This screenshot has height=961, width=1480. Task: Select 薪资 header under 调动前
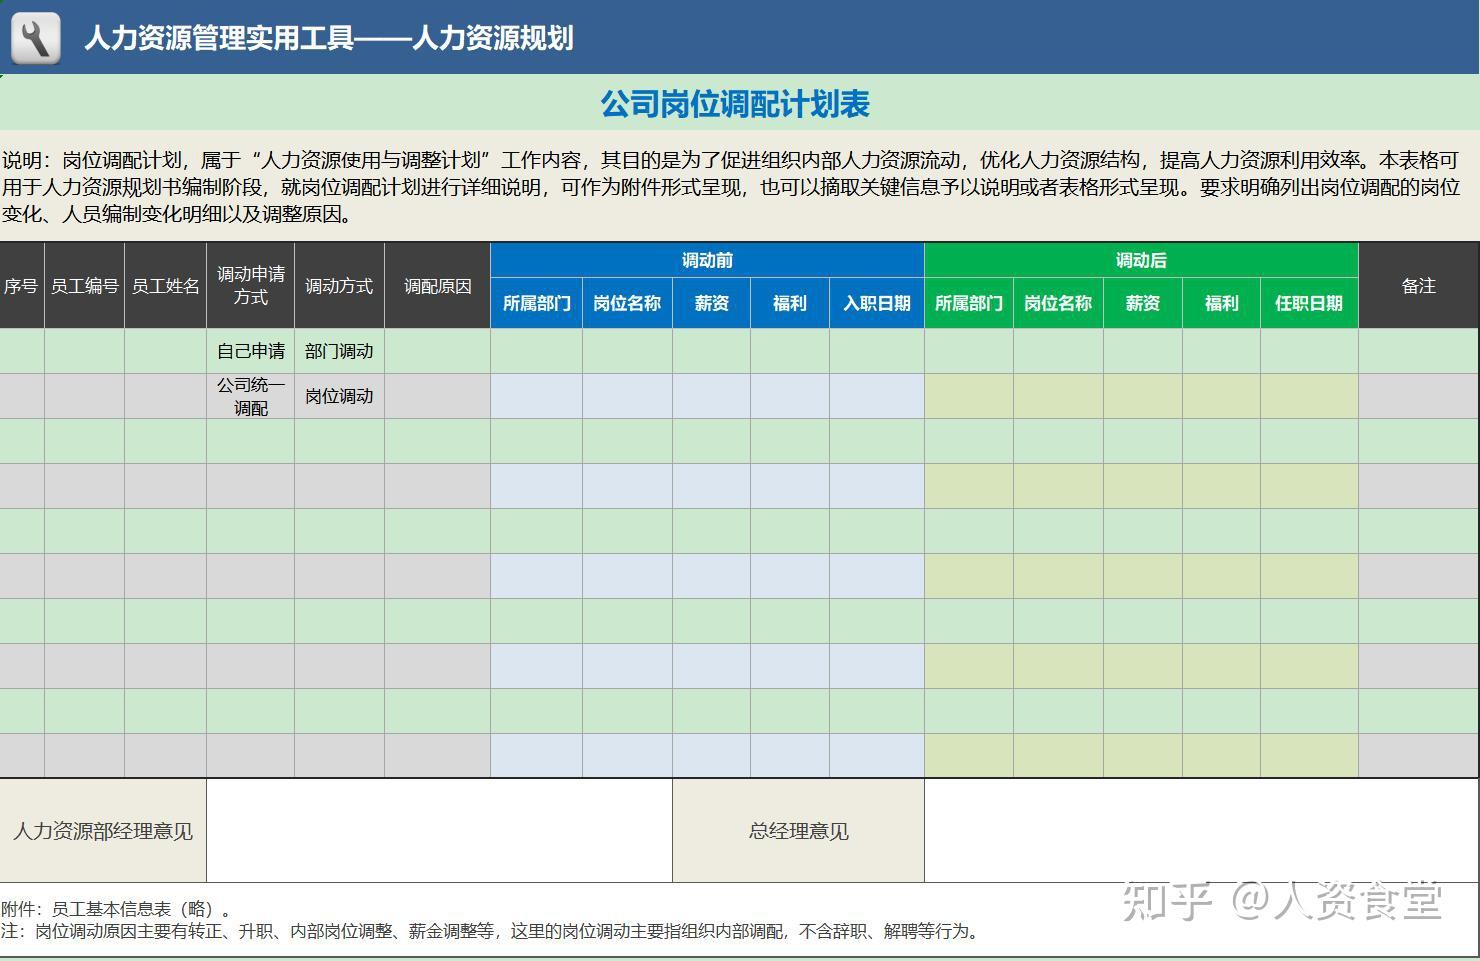[711, 303]
